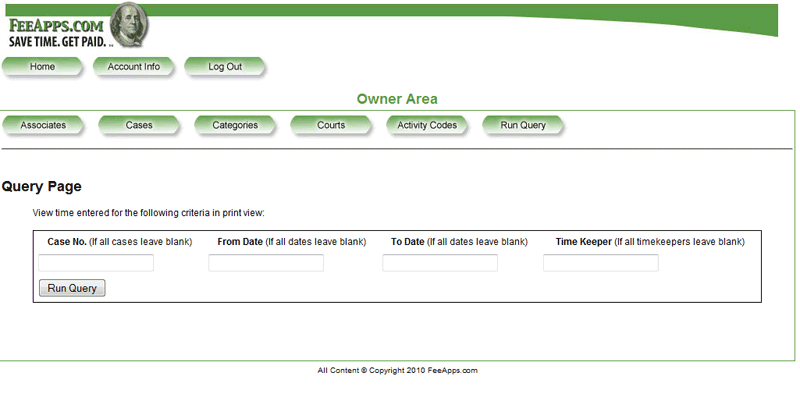800x394 pixels.
Task: Click the Owner Area heading
Action: tap(397, 99)
